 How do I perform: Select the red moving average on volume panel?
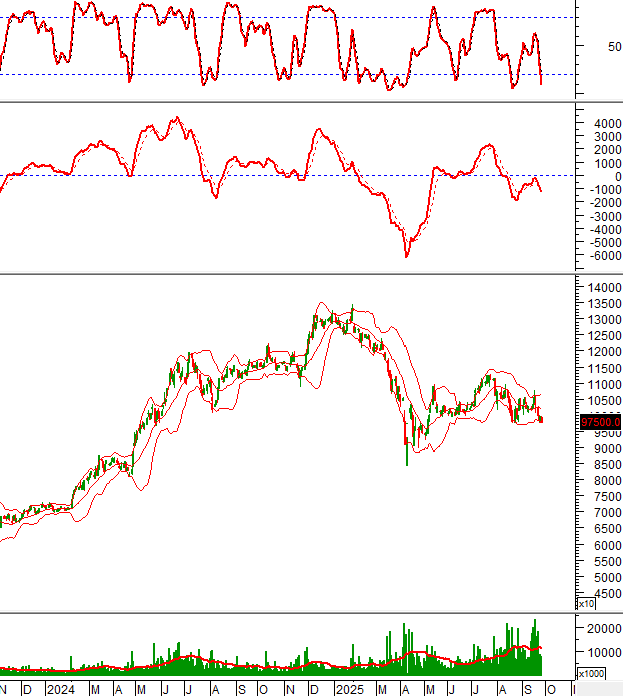tap(300, 665)
